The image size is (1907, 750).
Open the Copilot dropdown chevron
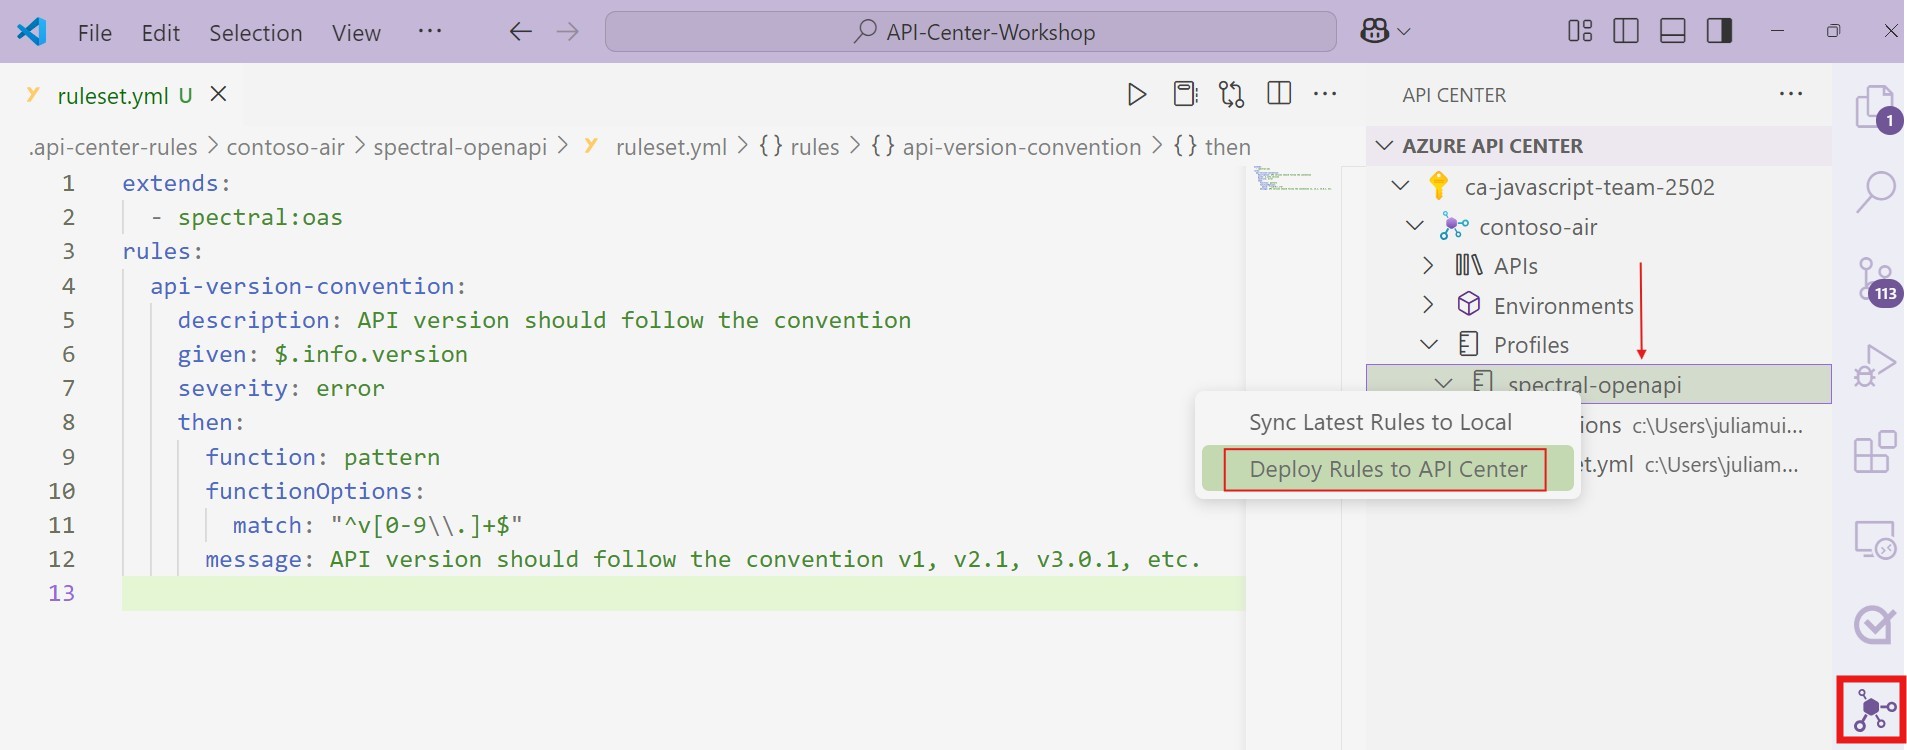click(1404, 32)
